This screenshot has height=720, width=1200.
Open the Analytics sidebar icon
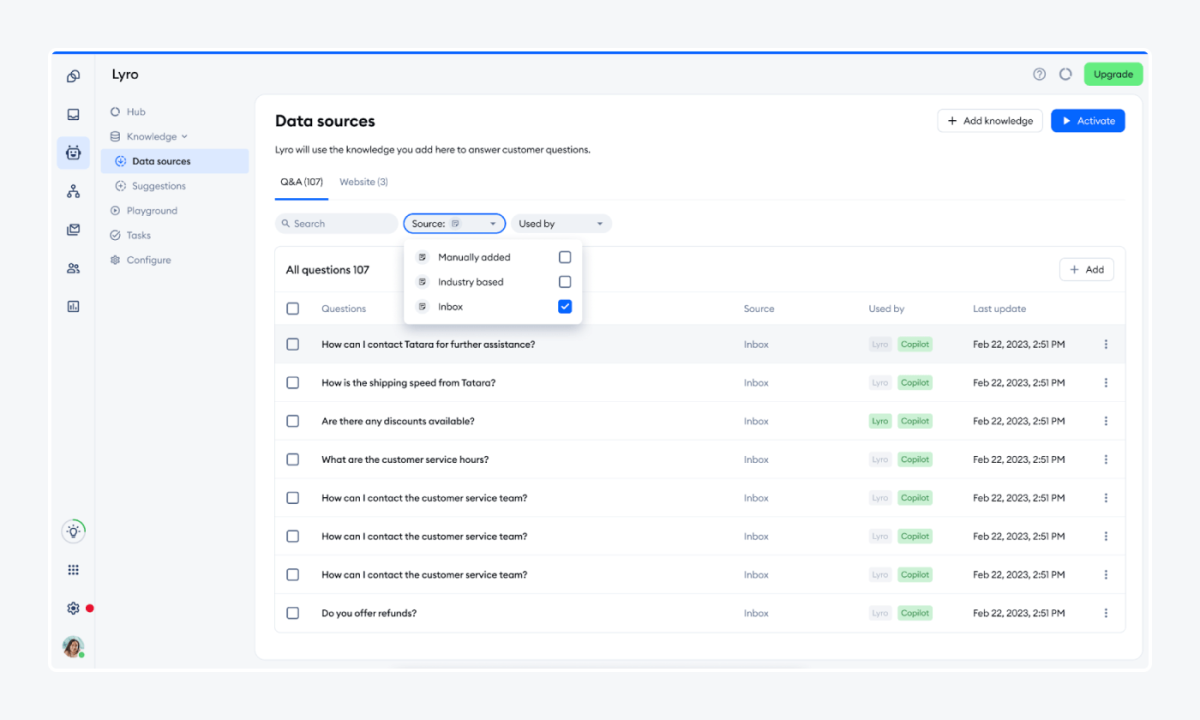pos(73,305)
